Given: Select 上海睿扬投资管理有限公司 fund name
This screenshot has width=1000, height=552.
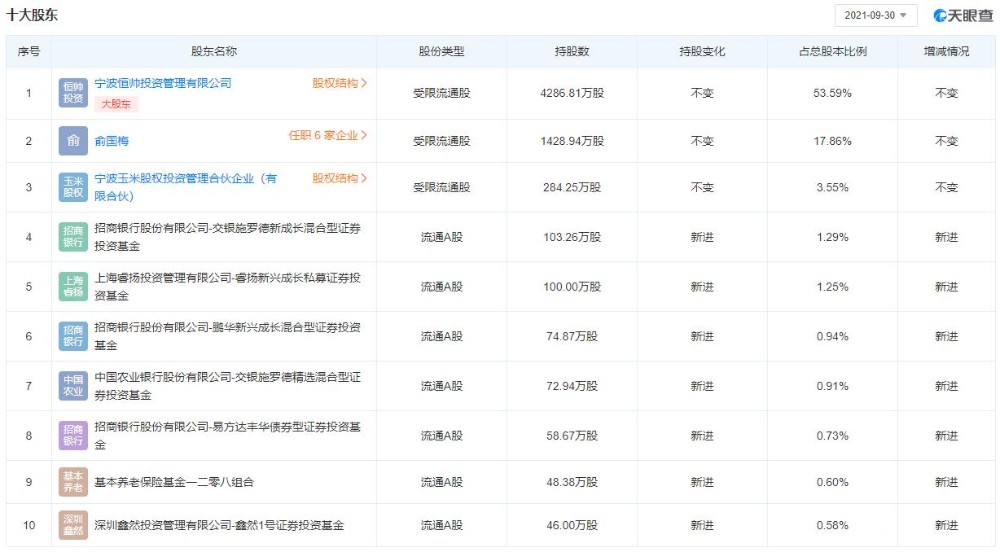Looking at the screenshot, I should click(x=228, y=287).
